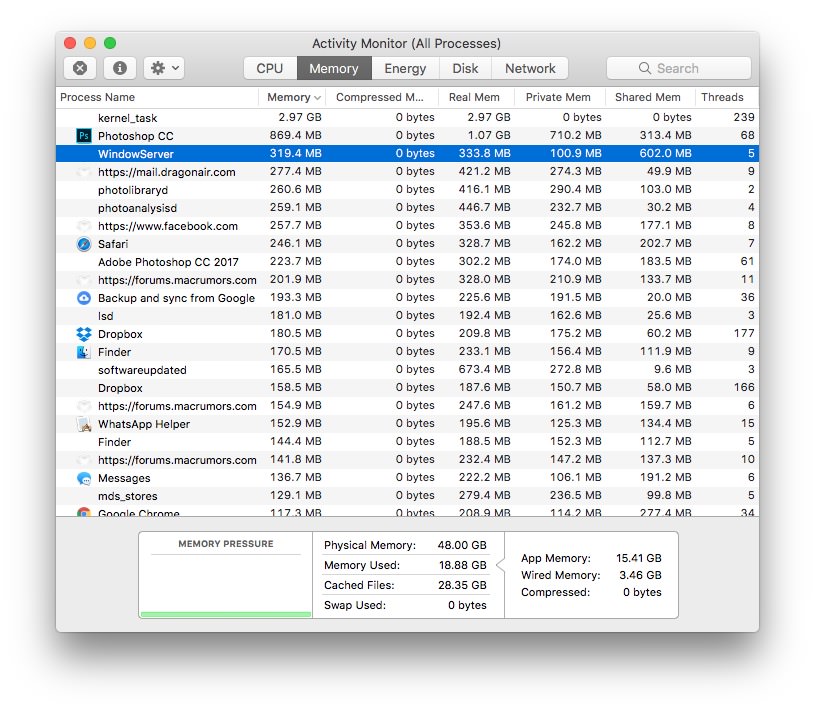This screenshot has width=815, height=712.
Task: Select forums.macrumors.com row using 154.9 MB
Action: point(407,406)
